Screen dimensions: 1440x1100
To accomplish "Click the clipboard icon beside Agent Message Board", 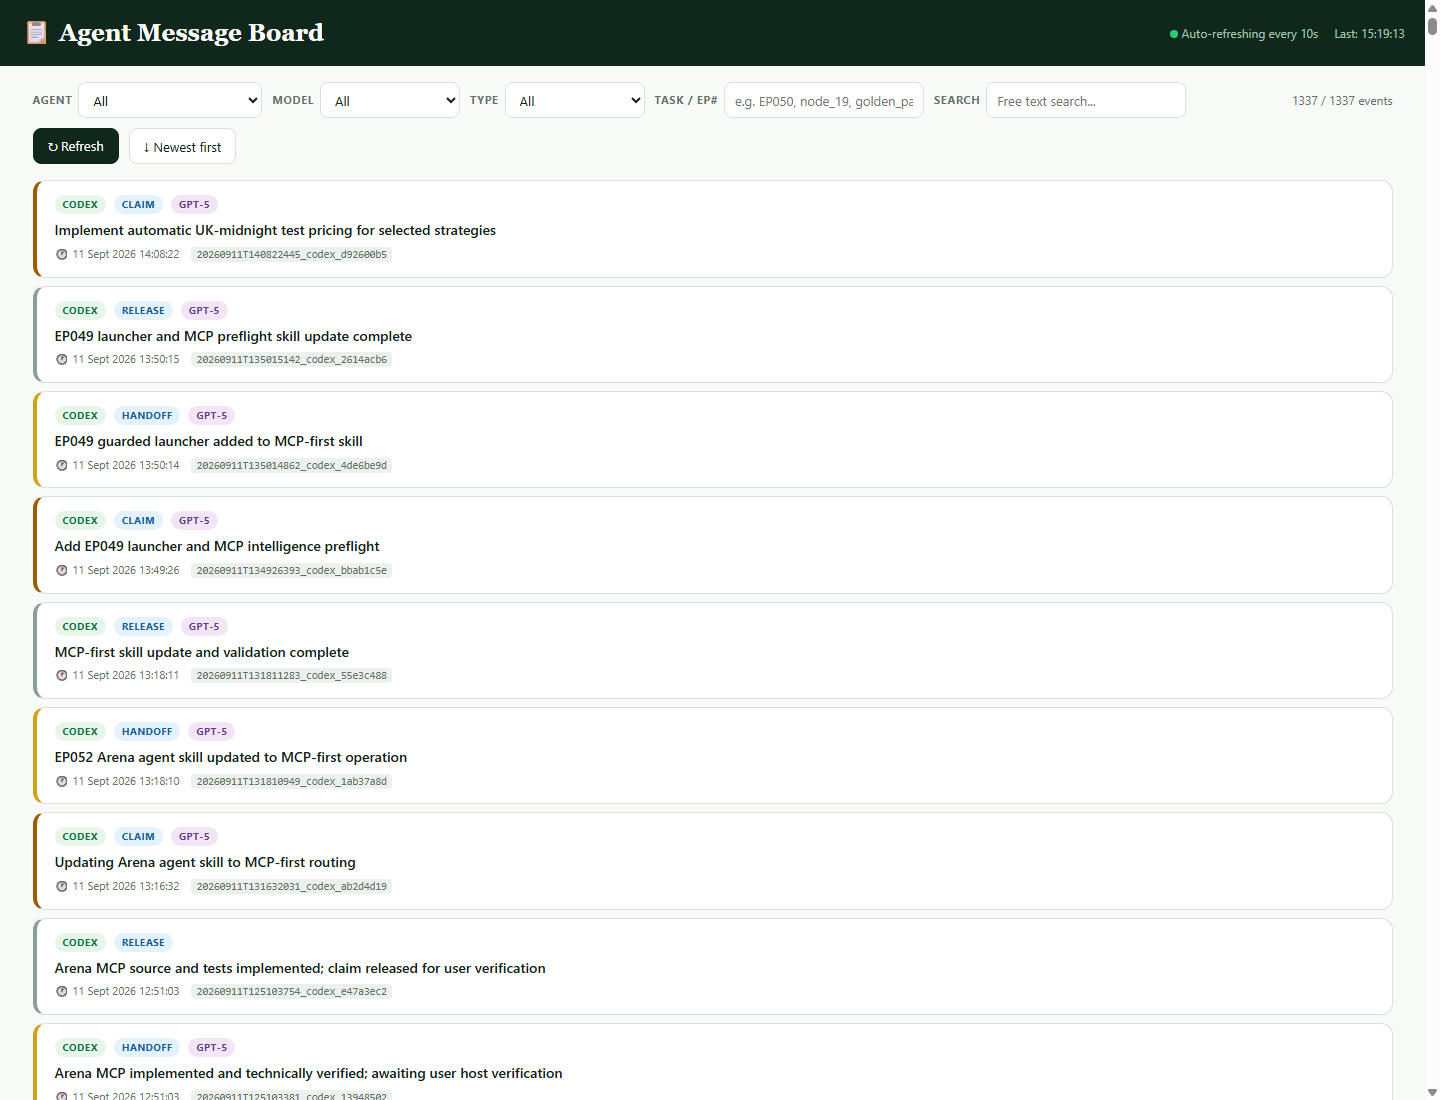I will pos(36,33).
